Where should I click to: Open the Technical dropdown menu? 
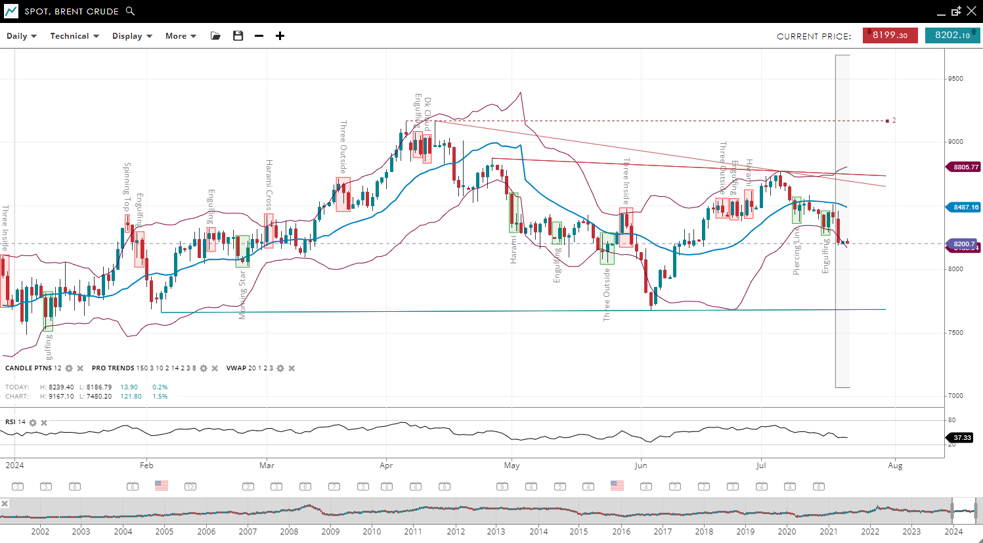(x=74, y=36)
